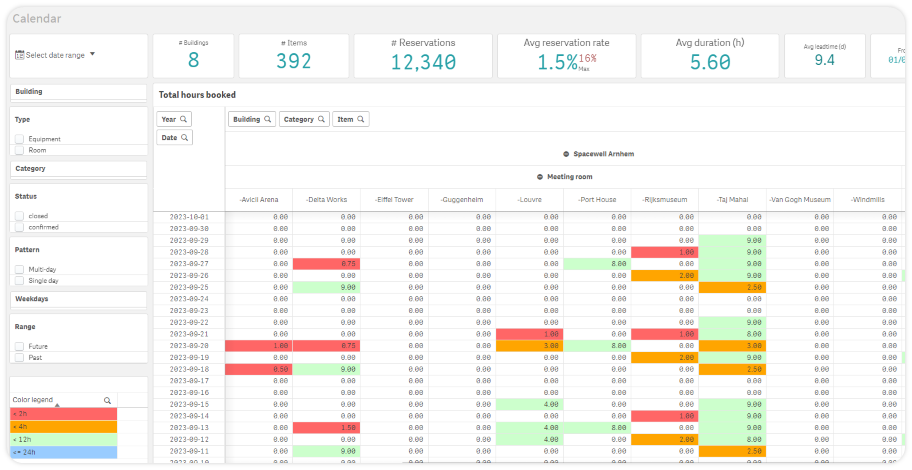Image resolution: width=912 pixels, height=470 pixels.
Task: Select the -Avicii Arena column header
Action: tap(259, 200)
